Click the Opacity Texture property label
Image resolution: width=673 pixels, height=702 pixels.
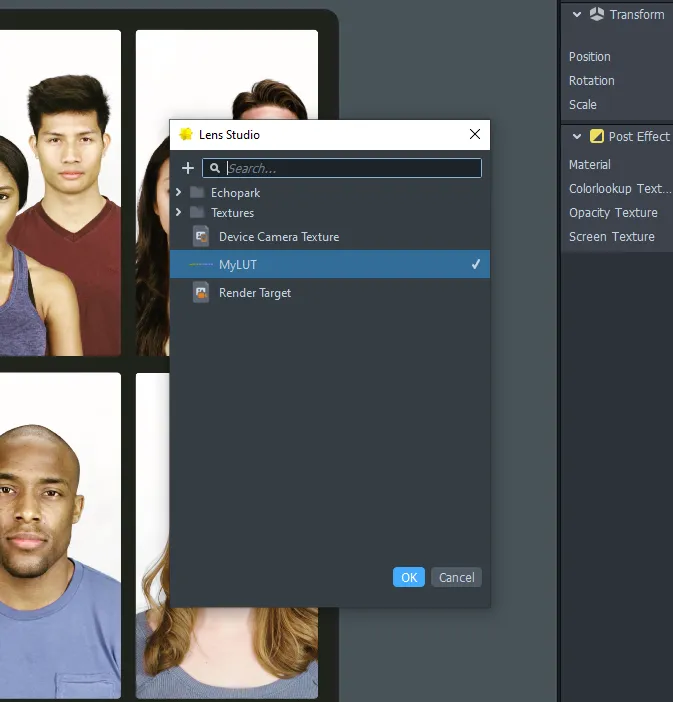click(x=613, y=213)
